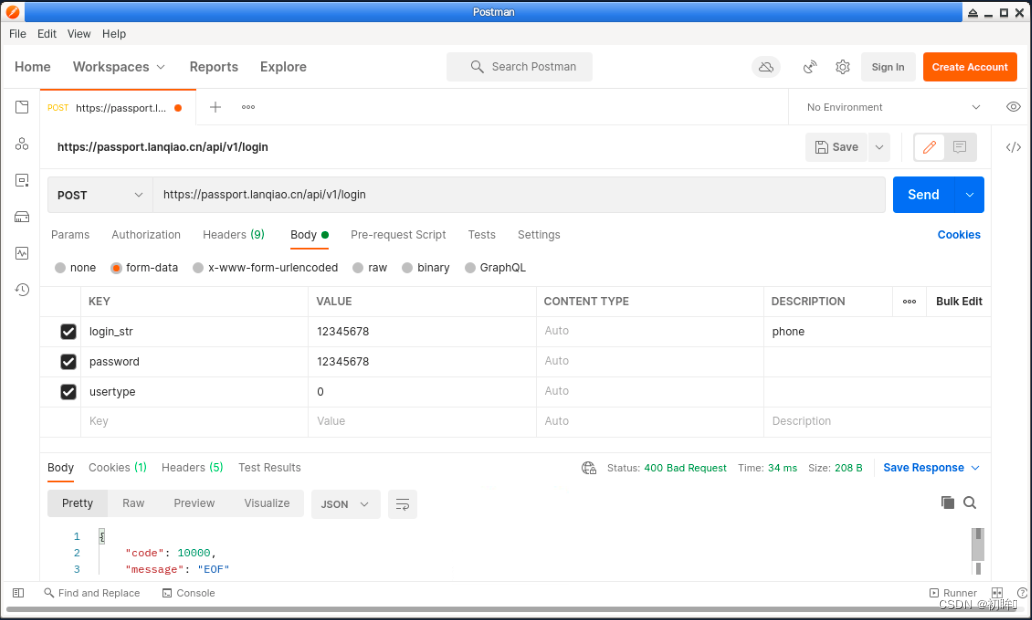Open the Cookies (1) response tab

pos(117,468)
